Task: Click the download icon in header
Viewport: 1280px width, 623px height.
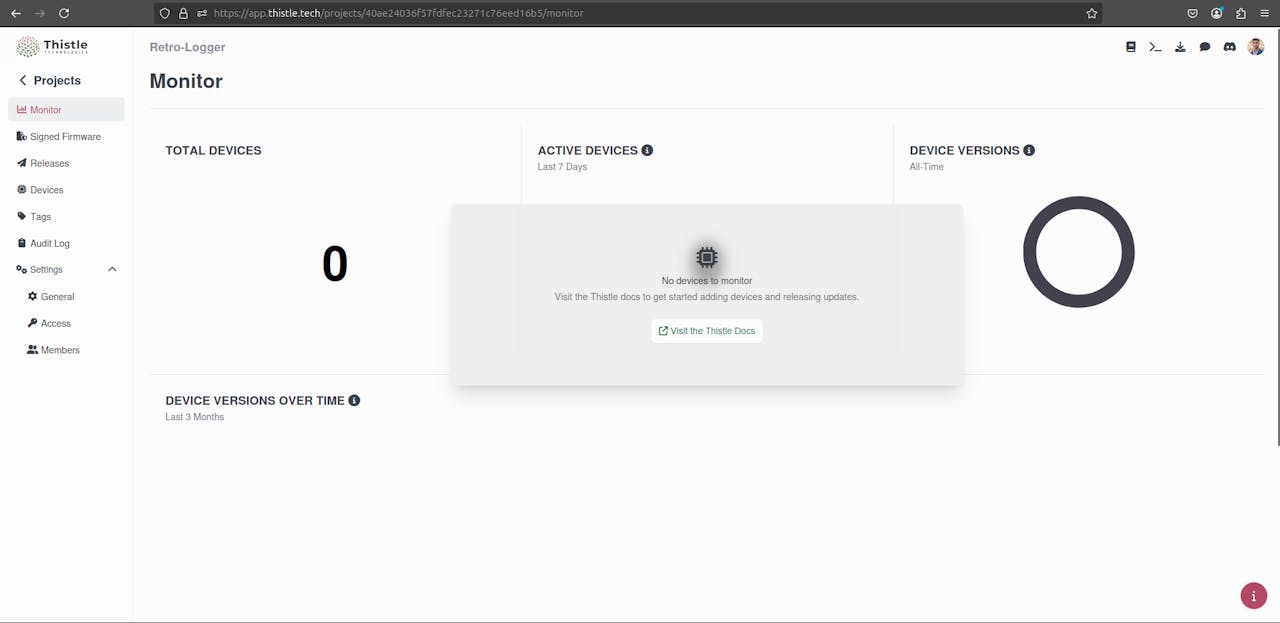Action: (x=1180, y=47)
